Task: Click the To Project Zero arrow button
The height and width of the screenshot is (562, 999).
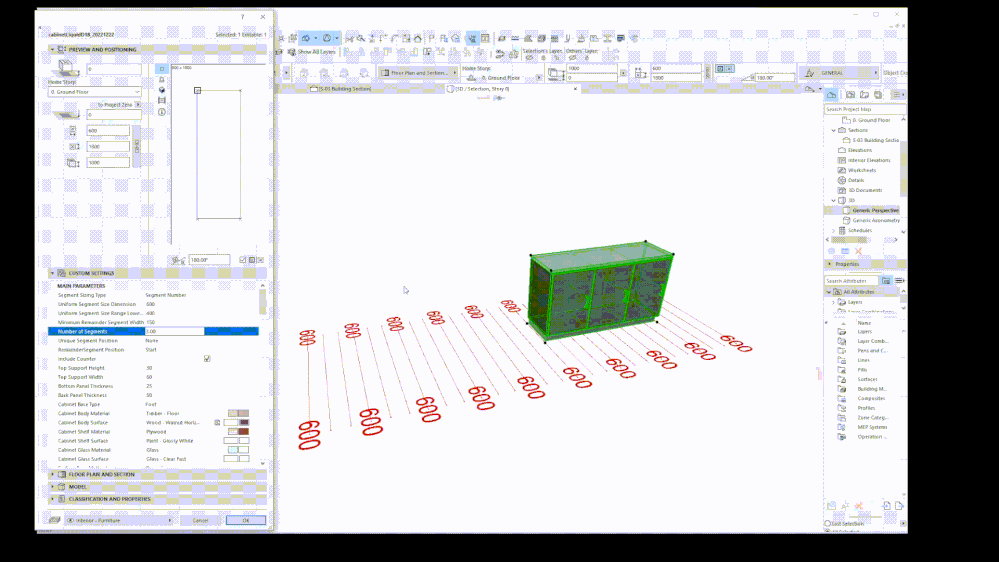Action: (138, 104)
